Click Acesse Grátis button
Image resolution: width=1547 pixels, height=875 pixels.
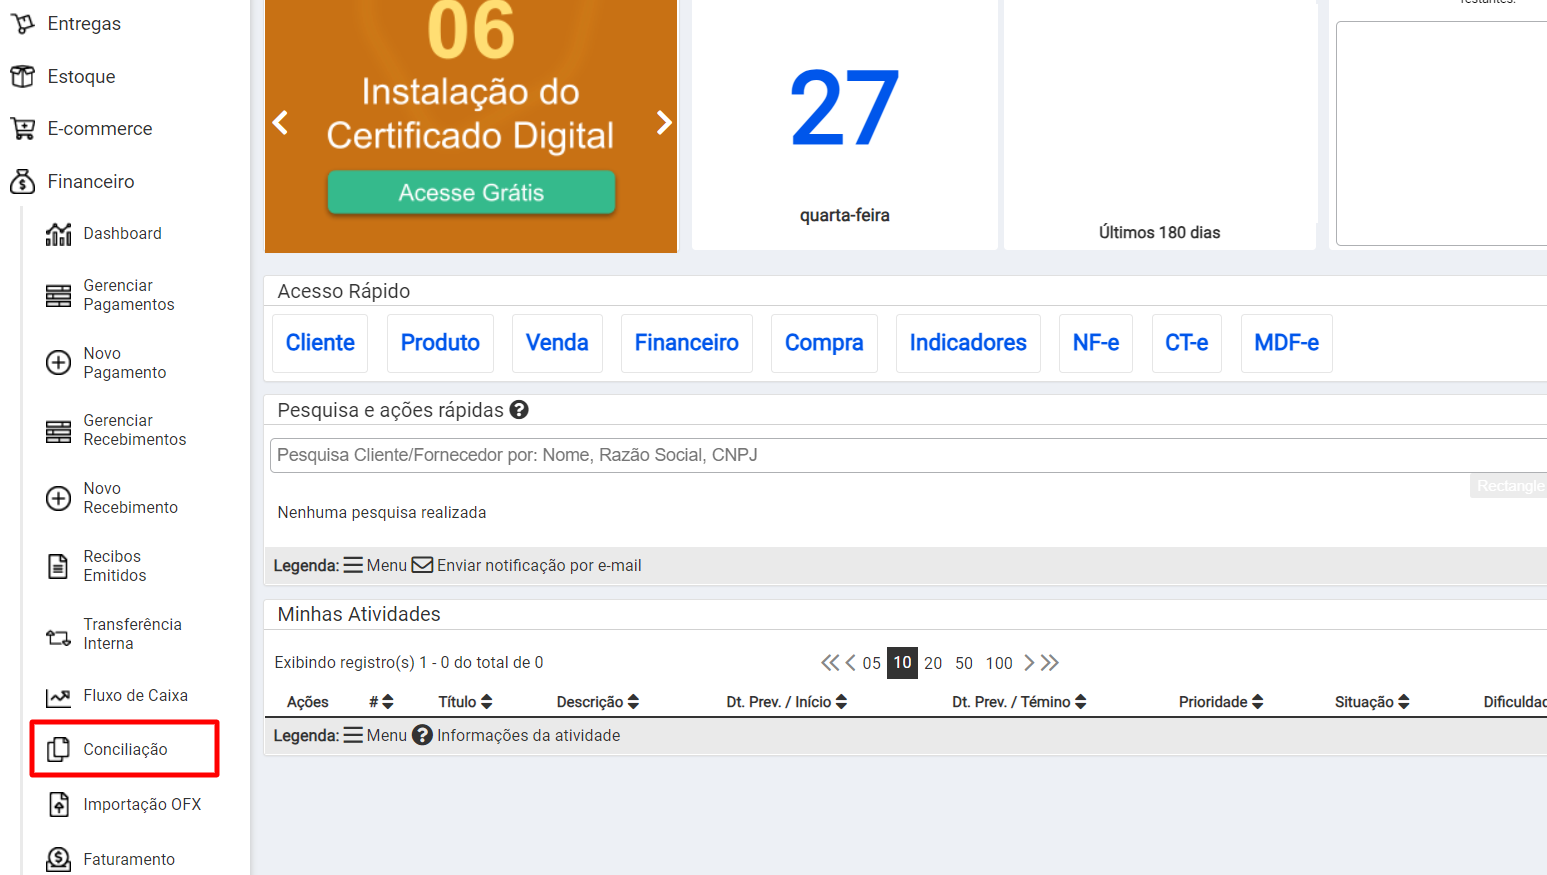pyautogui.click(x=471, y=192)
